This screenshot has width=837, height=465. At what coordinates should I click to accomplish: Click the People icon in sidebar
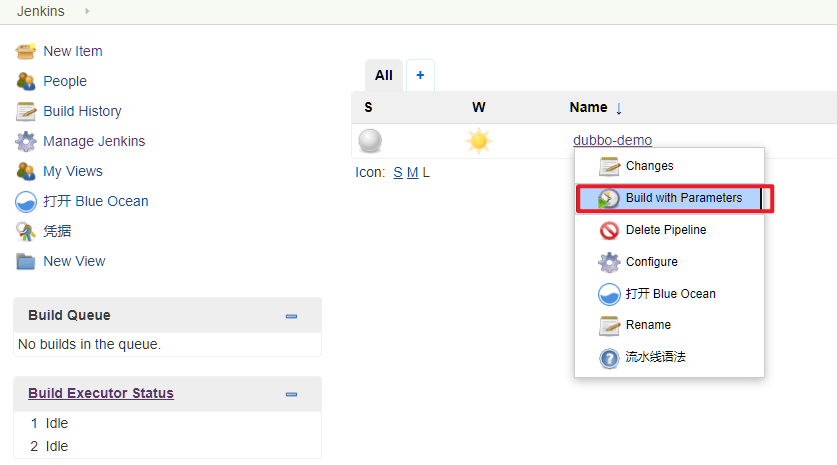[26, 81]
